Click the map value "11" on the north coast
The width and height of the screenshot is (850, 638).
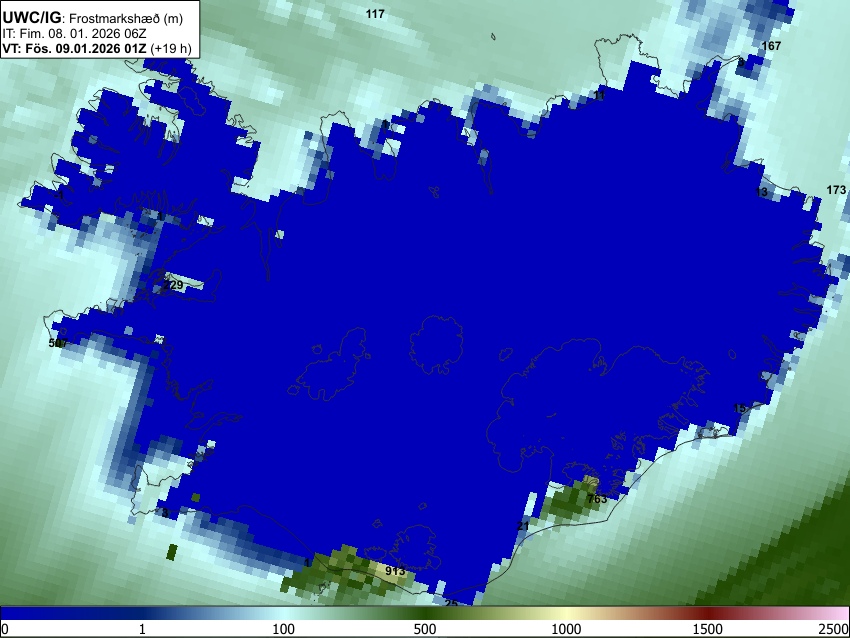point(599,95)
